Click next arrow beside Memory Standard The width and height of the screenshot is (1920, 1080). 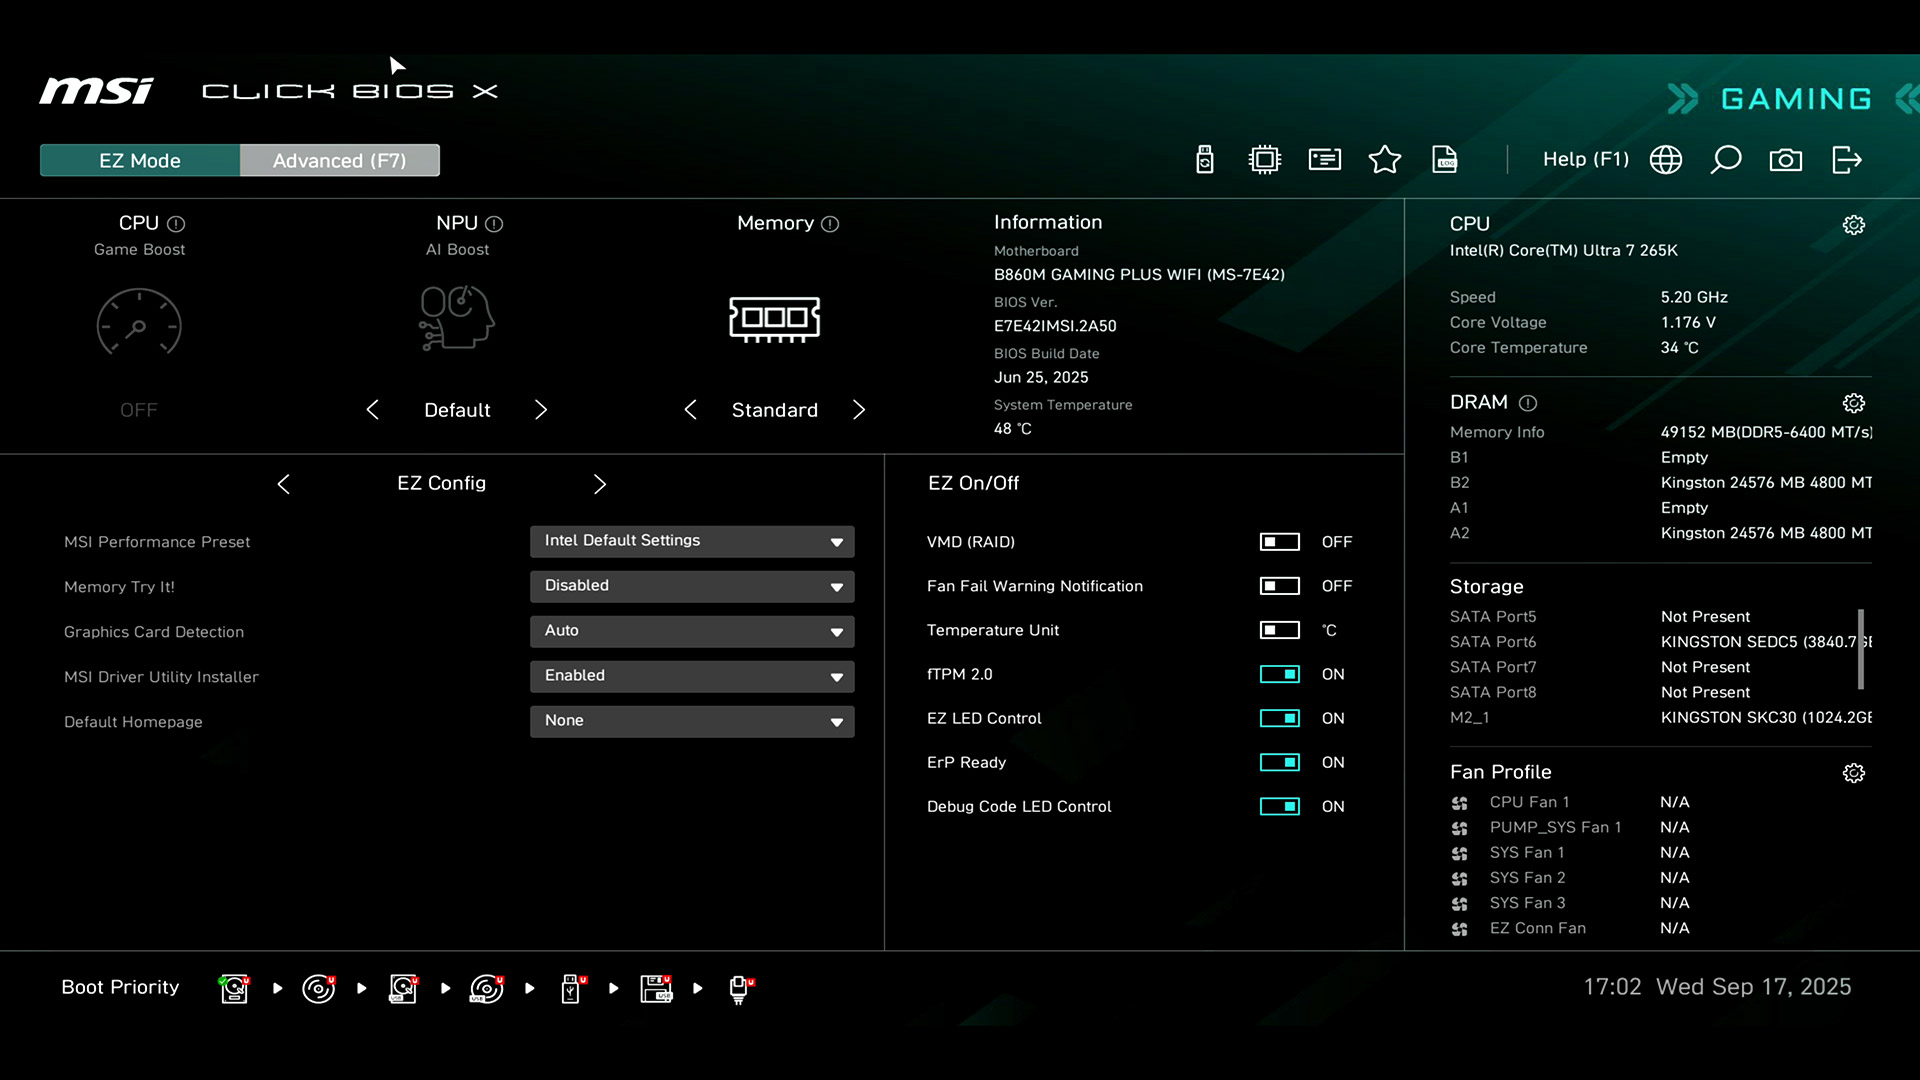[x=859, y=410]
